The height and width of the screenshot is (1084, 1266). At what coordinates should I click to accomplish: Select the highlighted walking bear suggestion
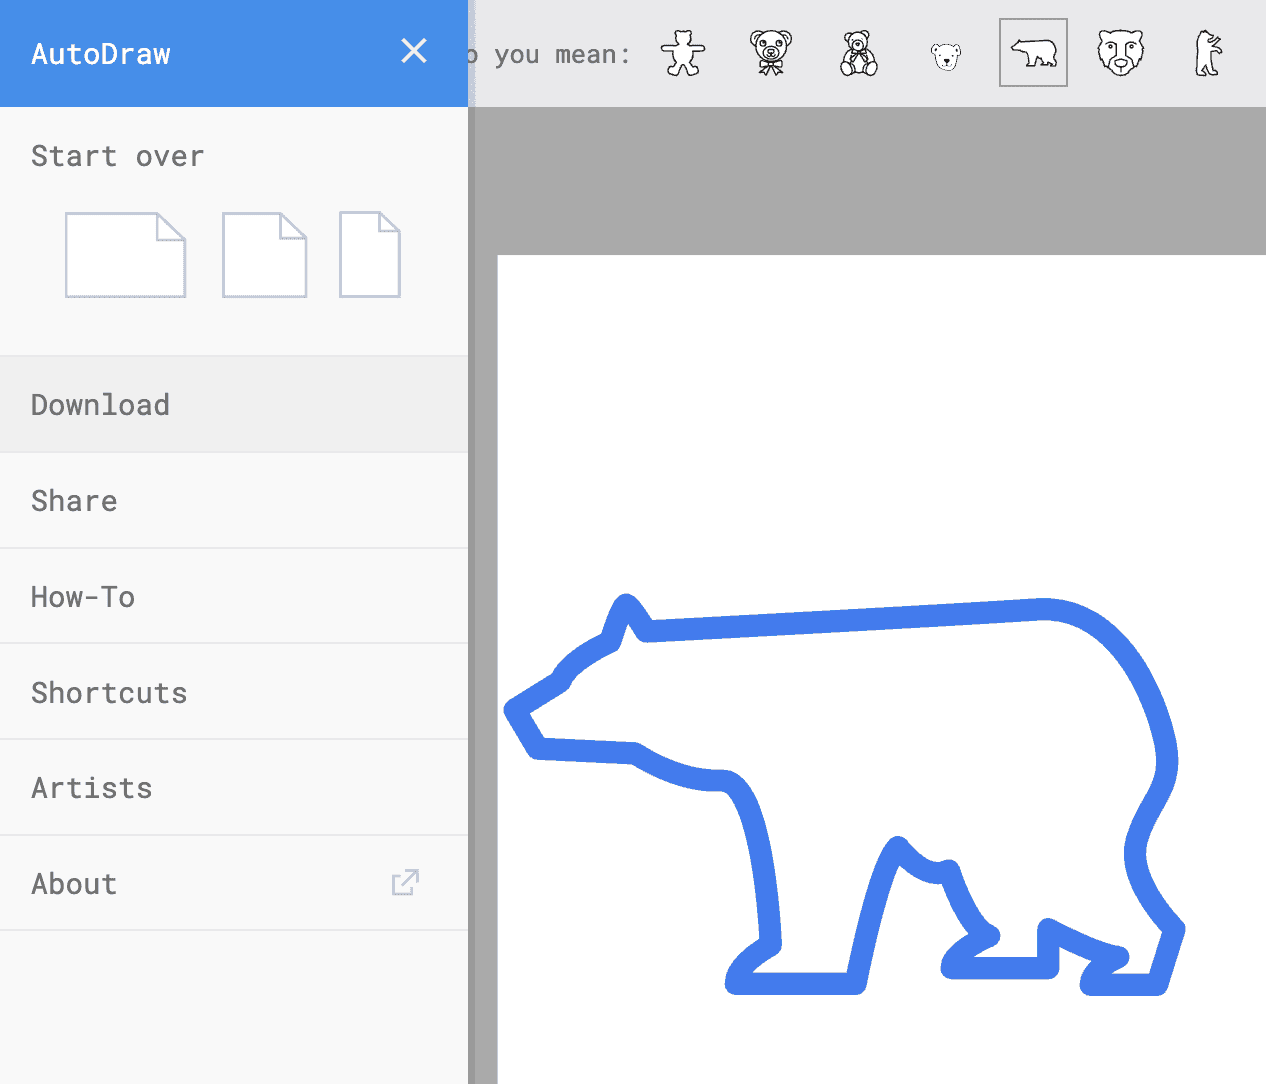(1033, 53)
